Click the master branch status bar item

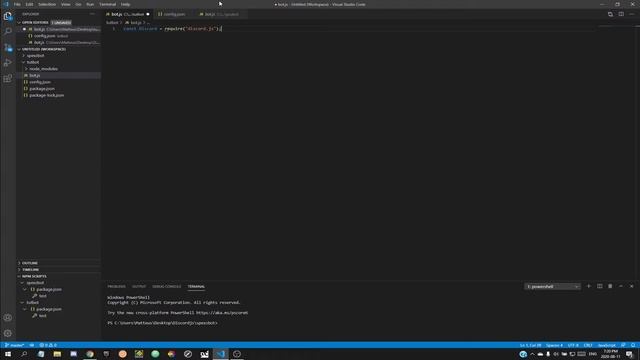(x=15, y=345)
